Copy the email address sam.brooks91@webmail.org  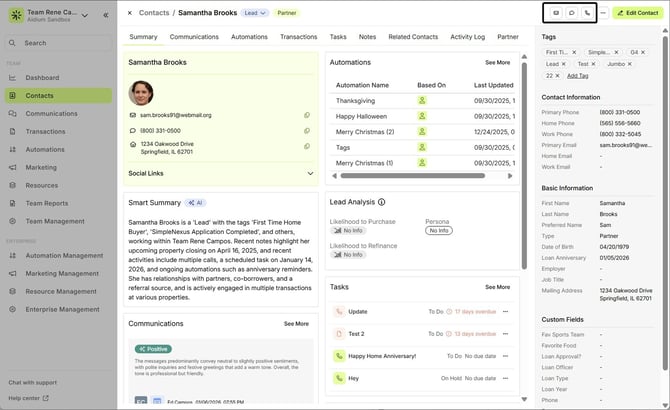(x=307, y=115)
